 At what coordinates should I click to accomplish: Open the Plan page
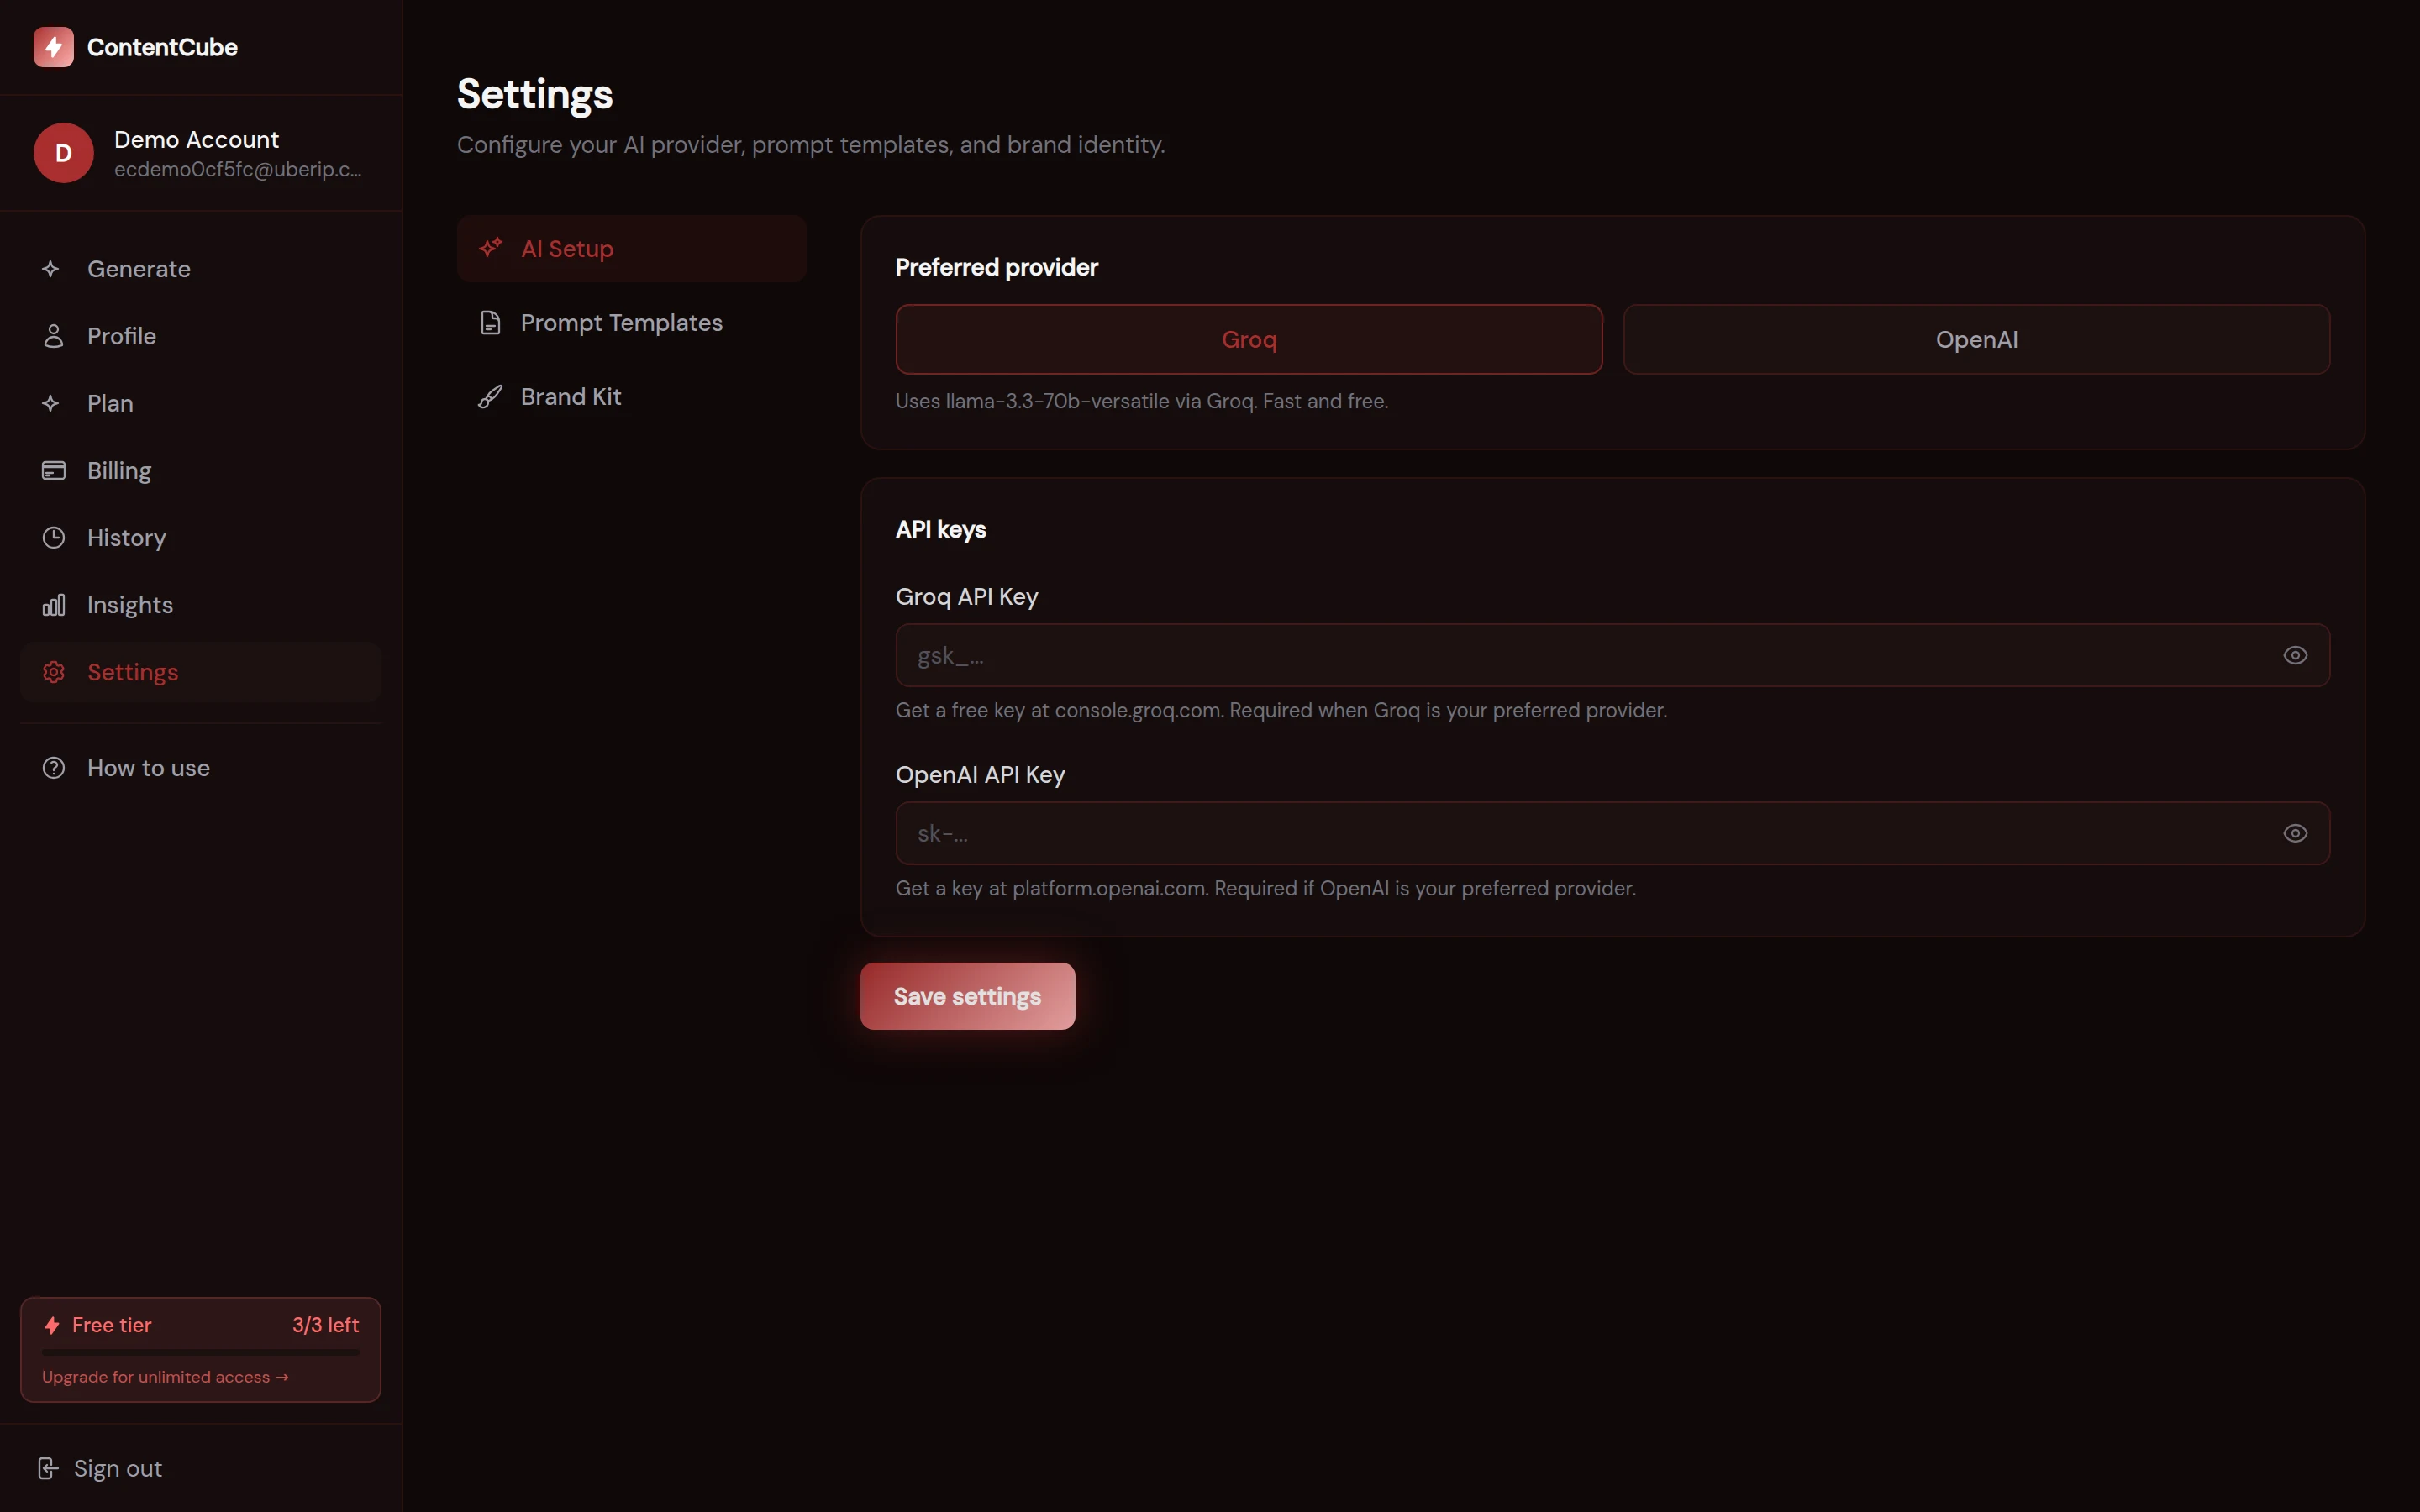[200, 403]
